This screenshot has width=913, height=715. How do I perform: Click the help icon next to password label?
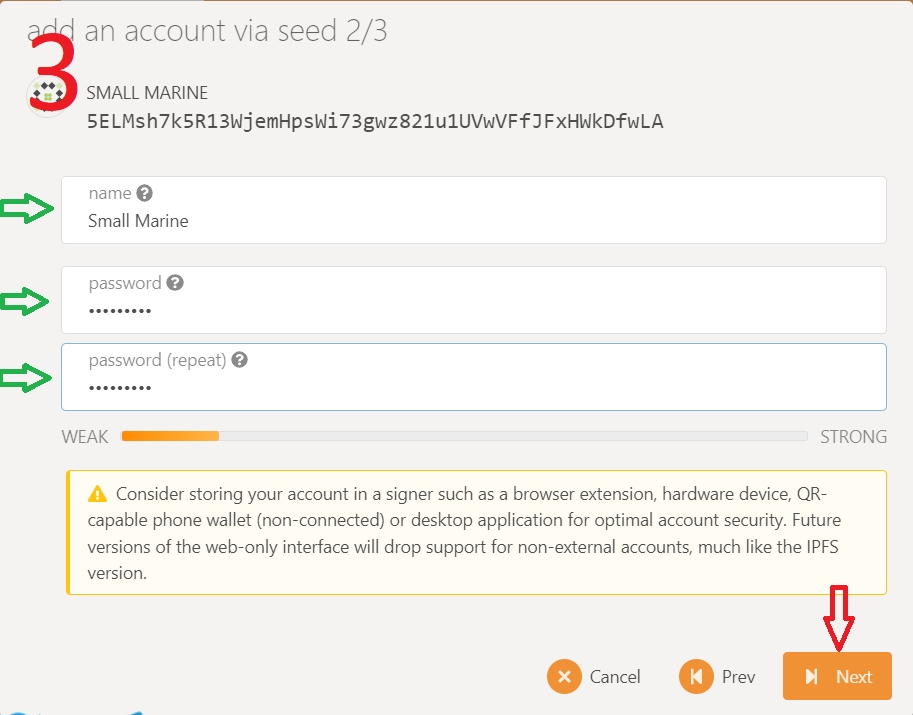click(175, 283)
